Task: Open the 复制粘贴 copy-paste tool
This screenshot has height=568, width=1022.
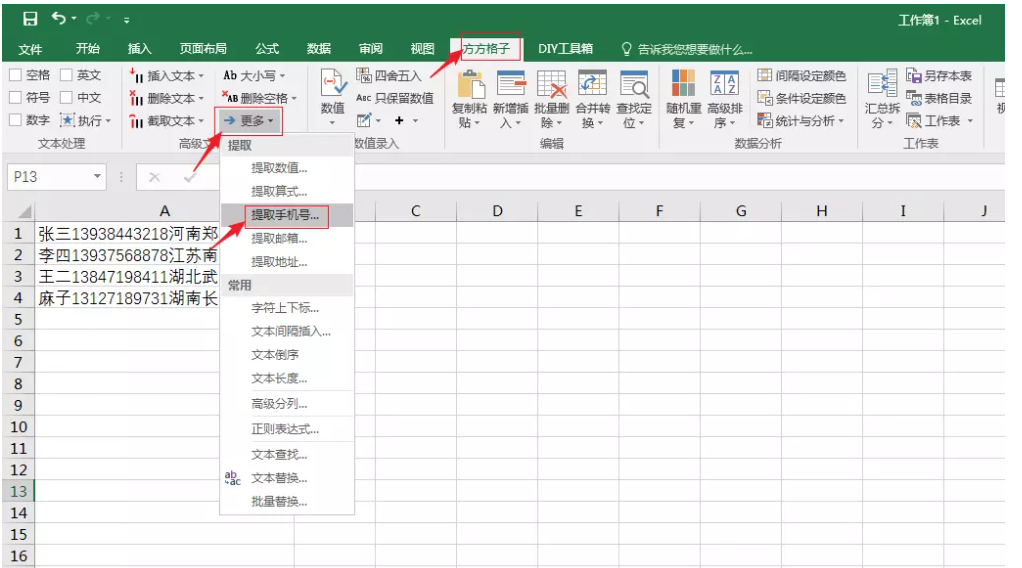Action: 469,98
